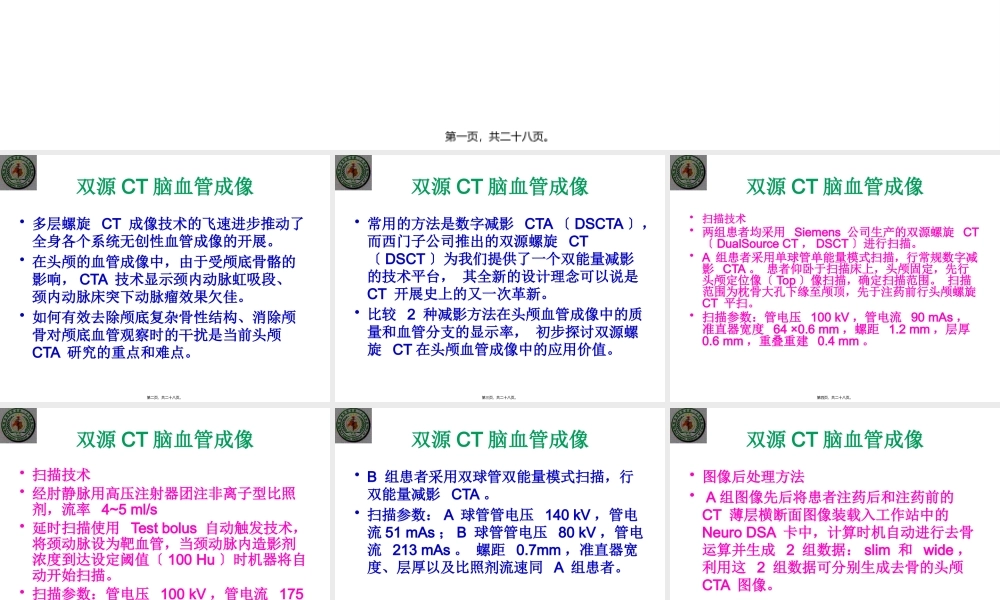Select the title 双源CT脑血管成像 on top-left slide
Screen dimensions: 1000x600
tap(164, 185)
